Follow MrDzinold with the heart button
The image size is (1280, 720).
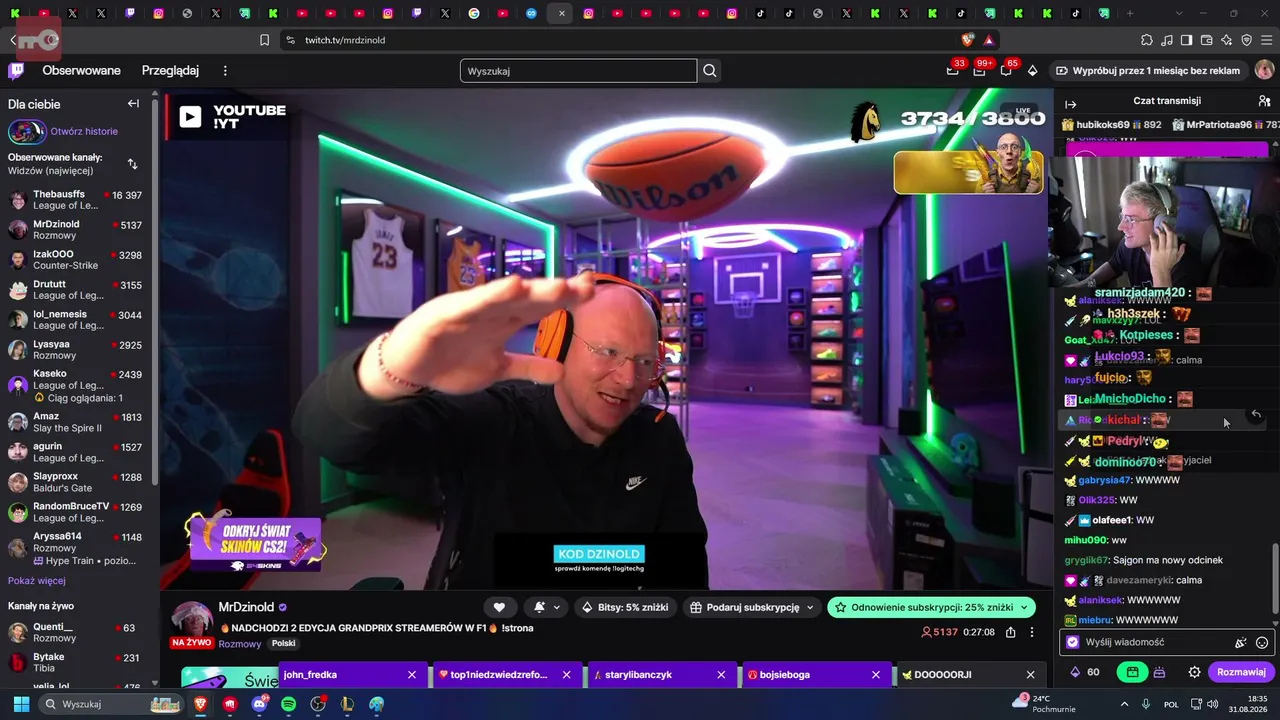[x=499, y=607]
